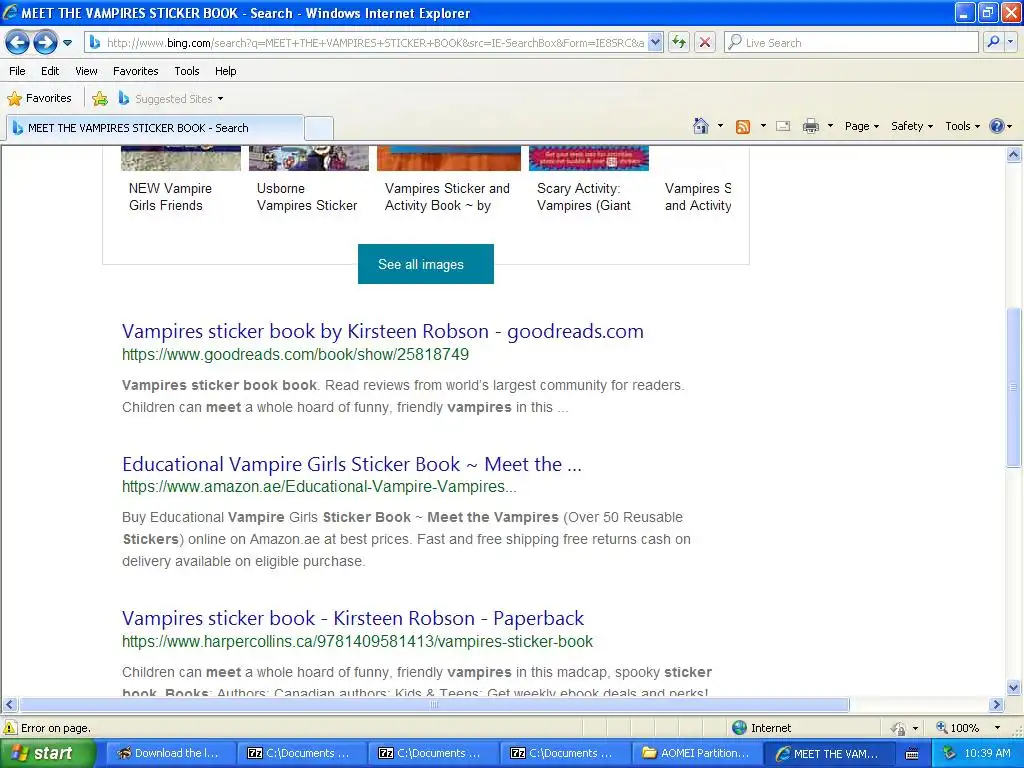Screen dimensions: 1024x768
Task: Click the Error on page warning icon
Action: click(x=10, y=728)
